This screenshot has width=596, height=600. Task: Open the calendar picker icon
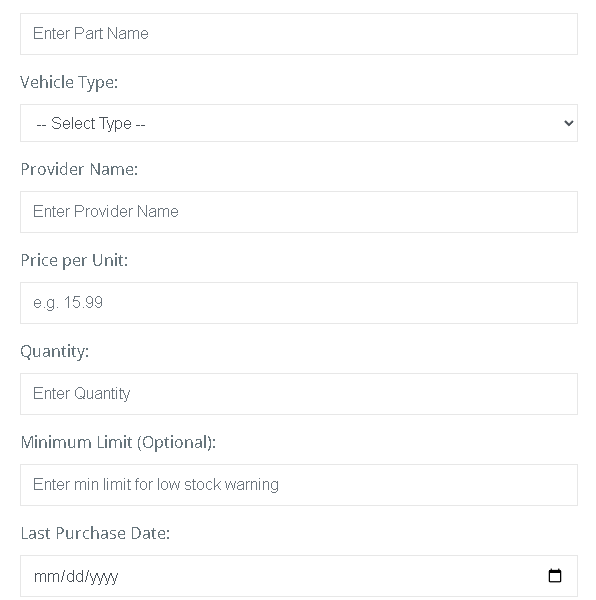(x=555, y=576)
